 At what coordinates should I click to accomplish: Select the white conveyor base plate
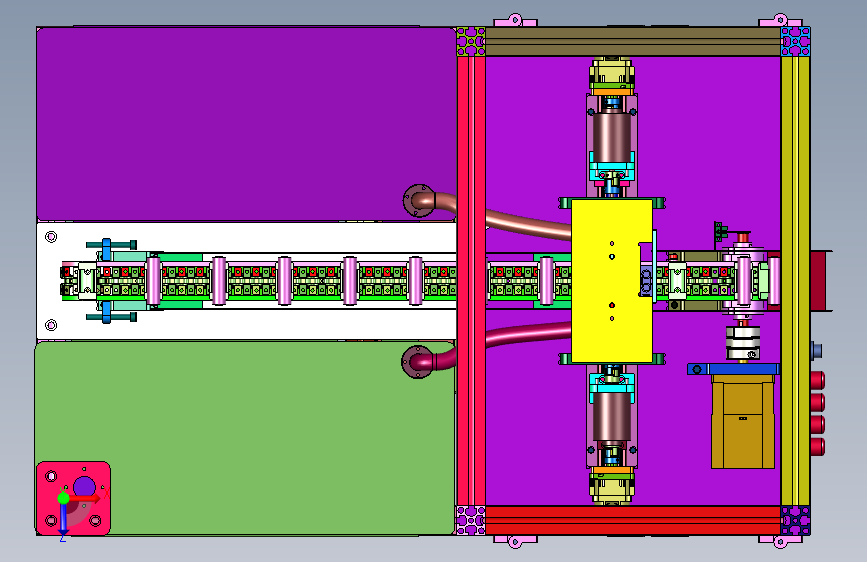pyautogui.click(x=246, y=280)
